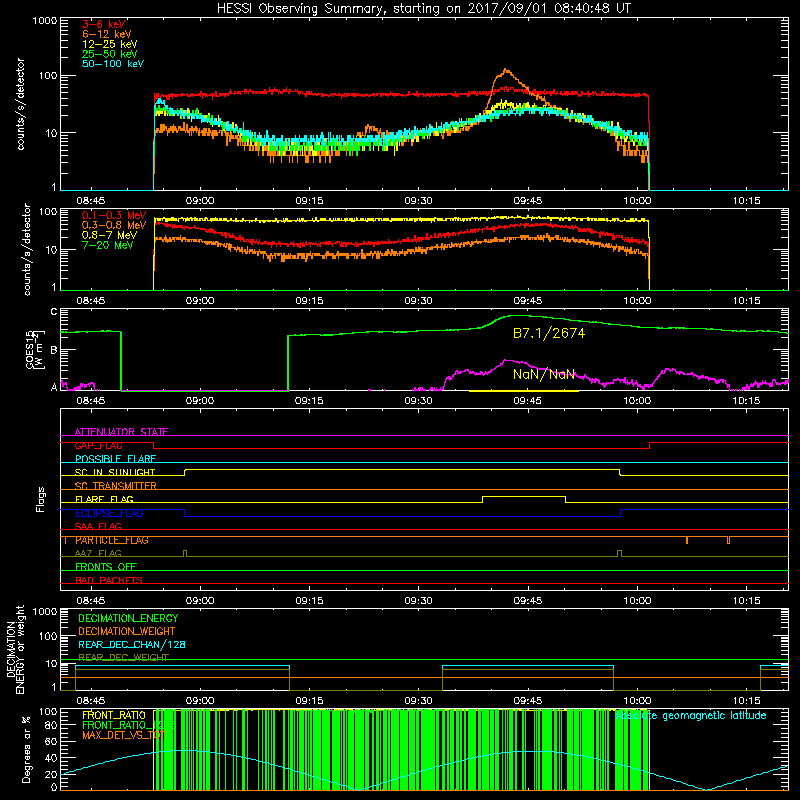
Task: Click the yellow "0.8-7 MeV" legend entry
Action: 110,235
